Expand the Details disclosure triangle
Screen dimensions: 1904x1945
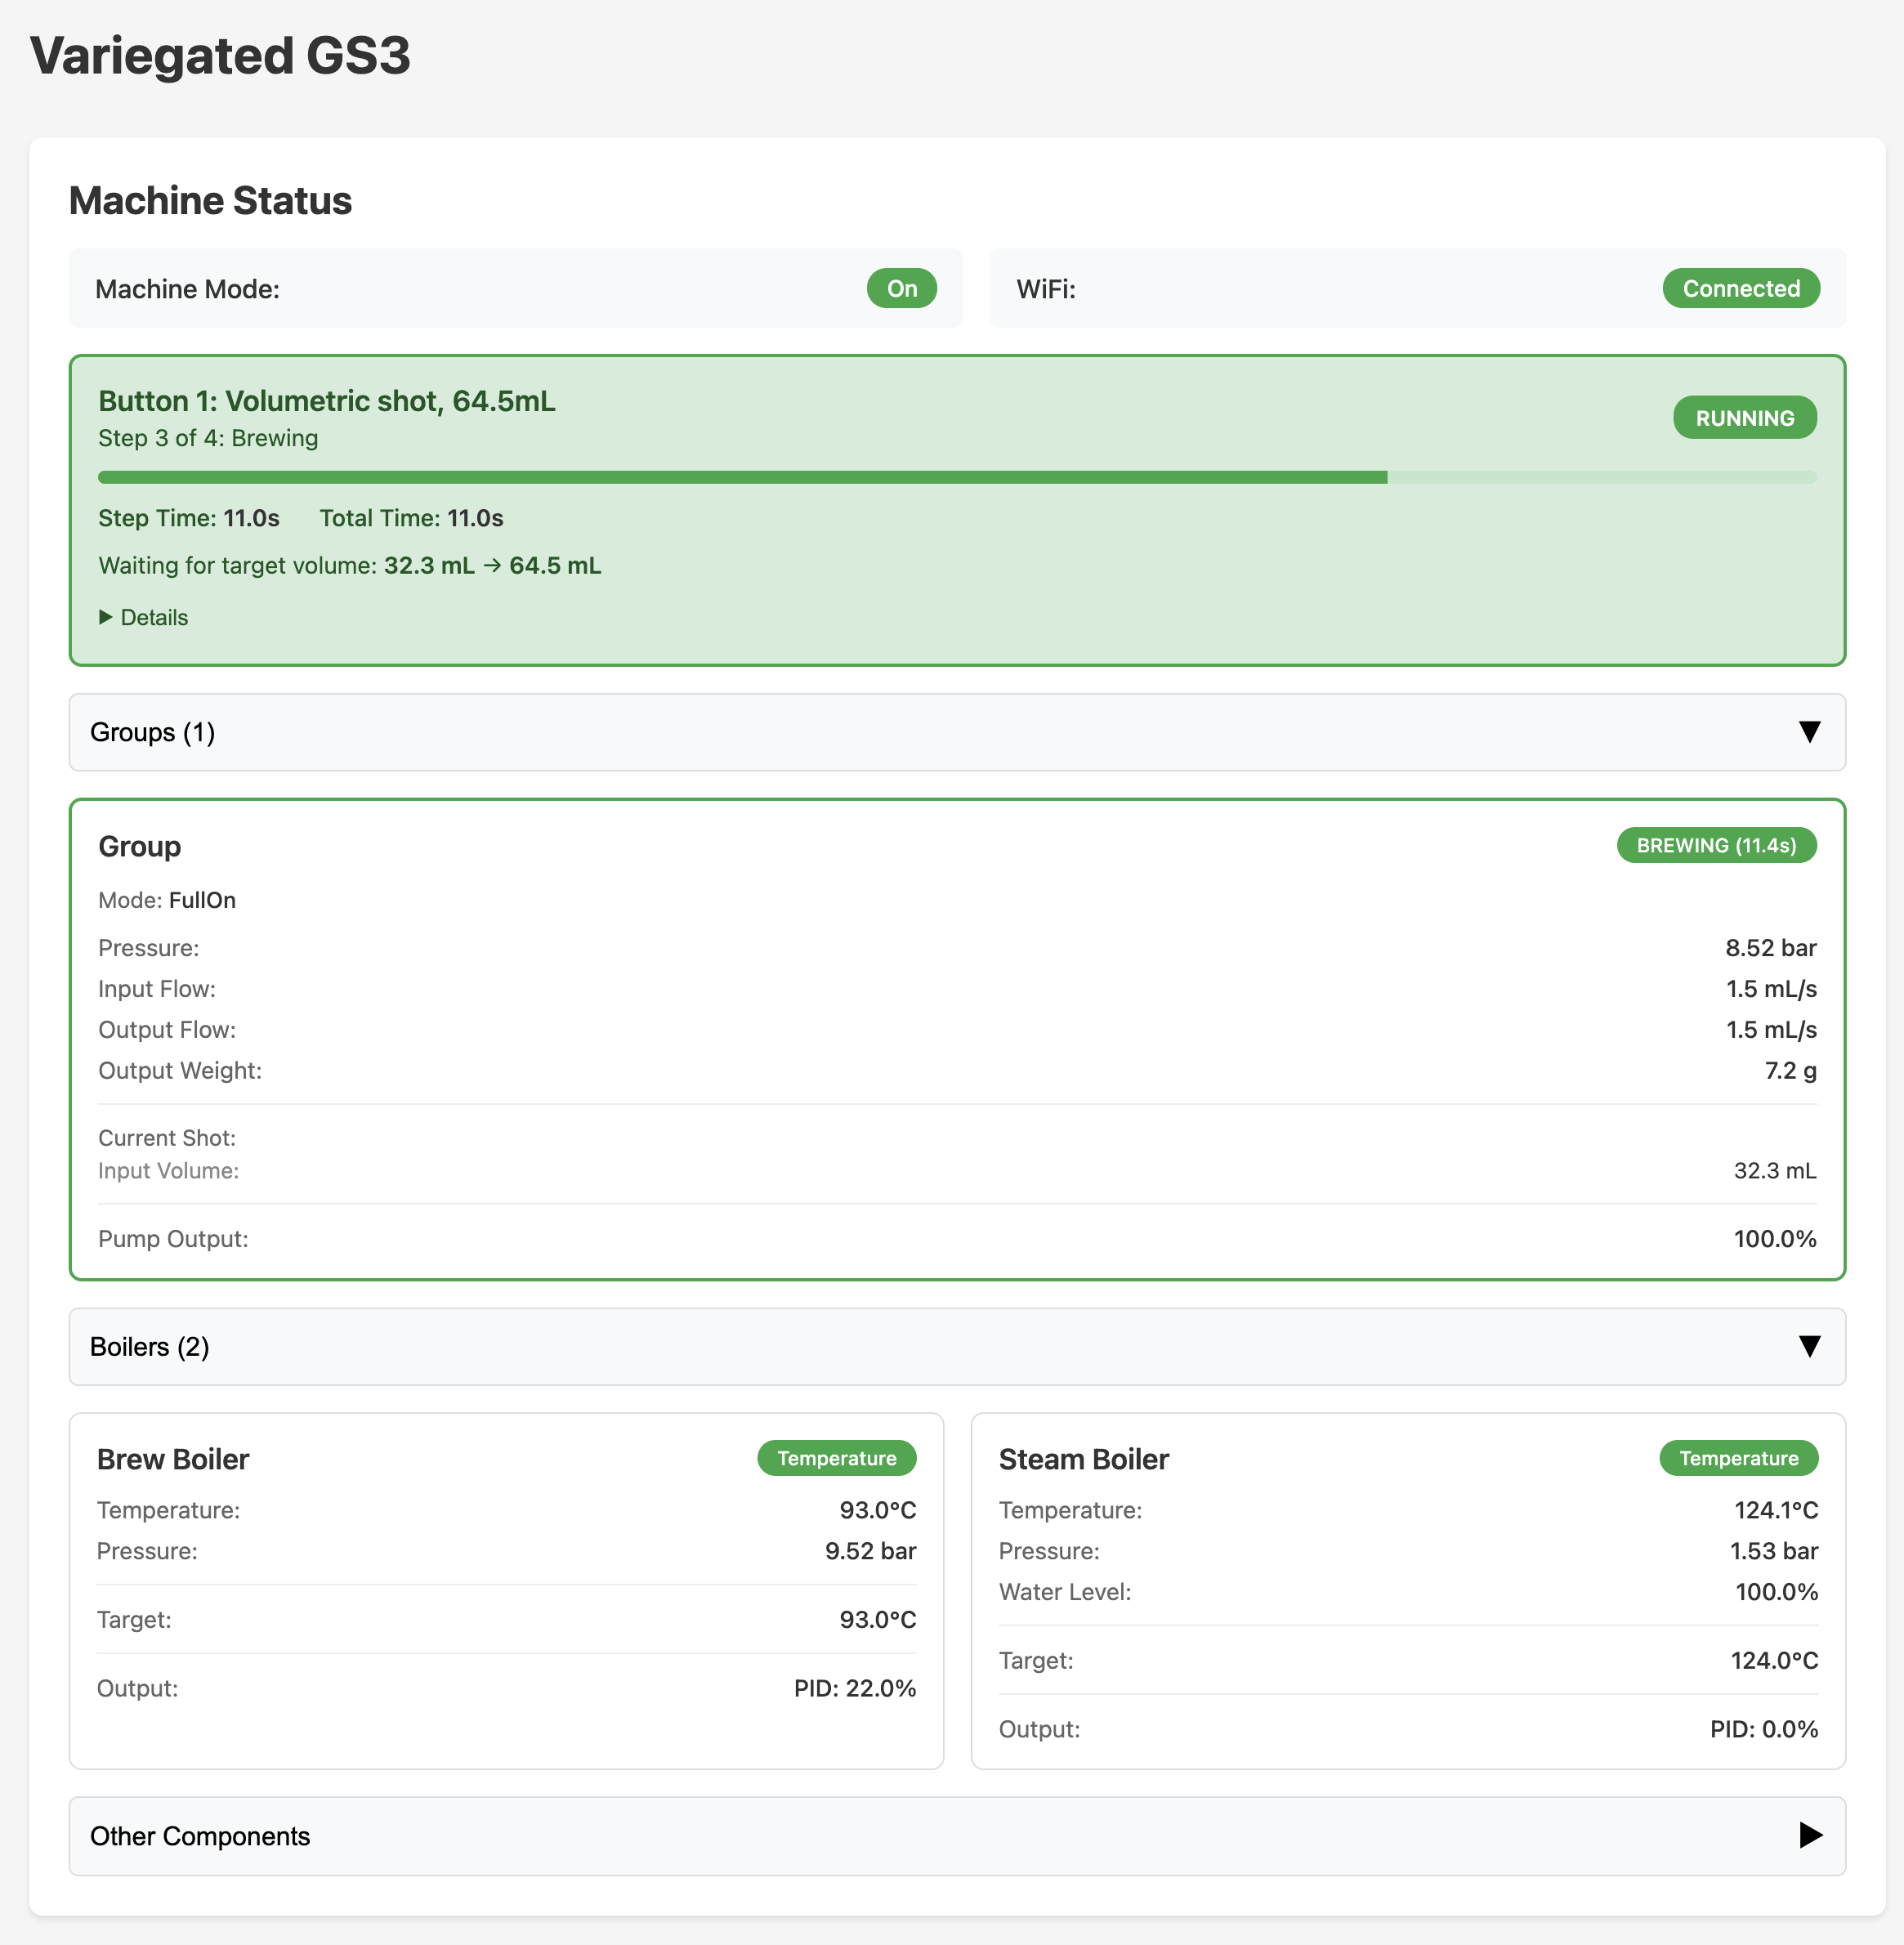(x=106, y=617)
